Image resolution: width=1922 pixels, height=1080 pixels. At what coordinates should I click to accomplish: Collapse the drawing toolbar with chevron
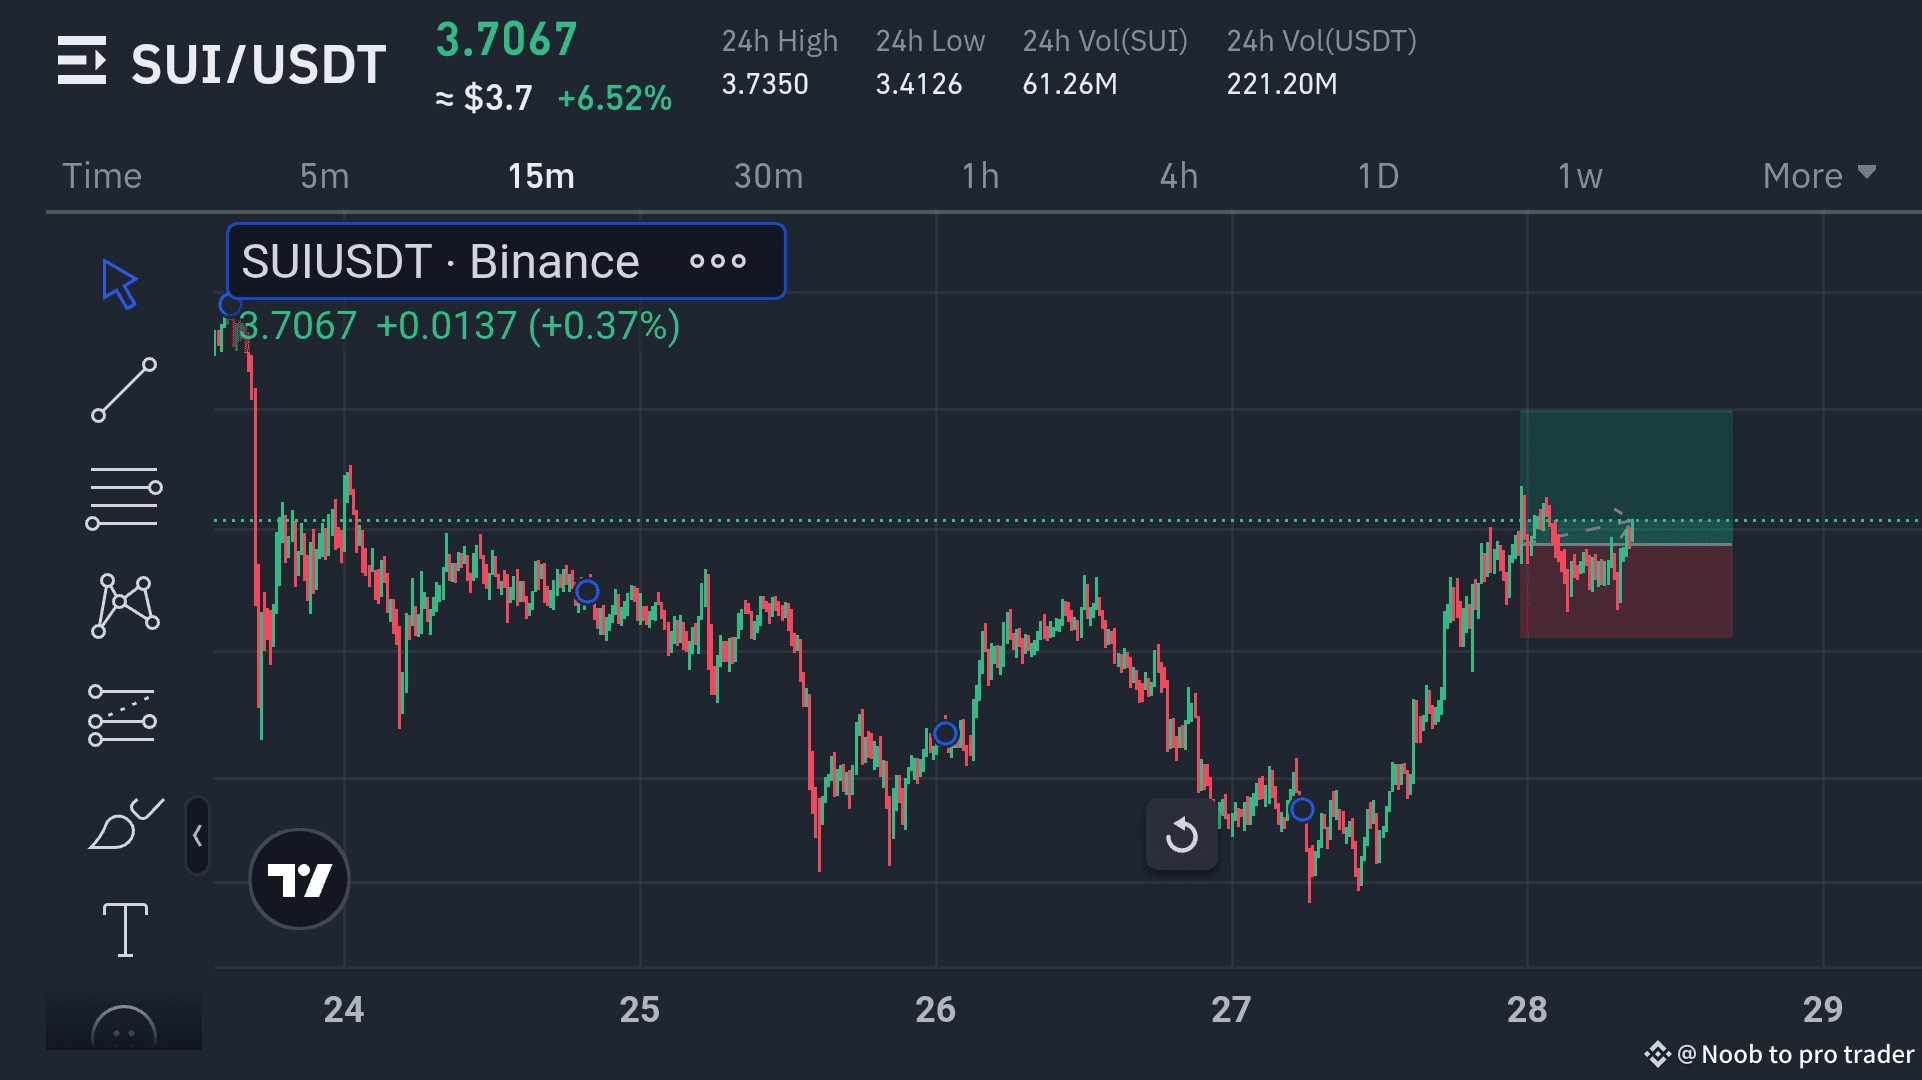197,835
